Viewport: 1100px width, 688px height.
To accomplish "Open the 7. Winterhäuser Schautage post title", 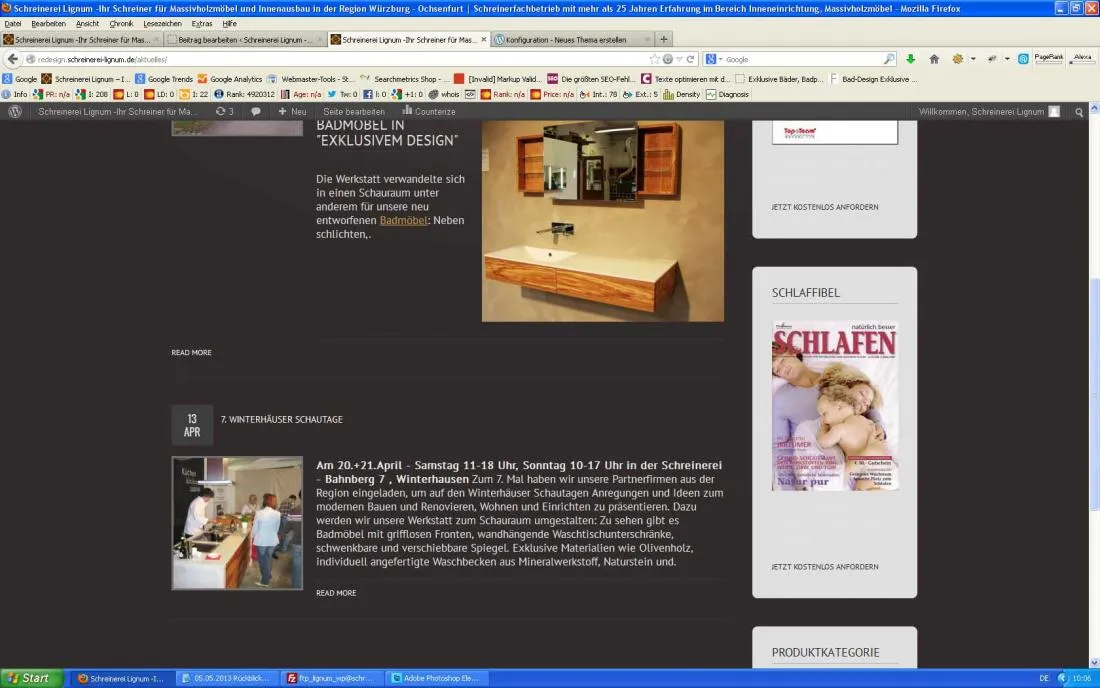I will [282, 419].
